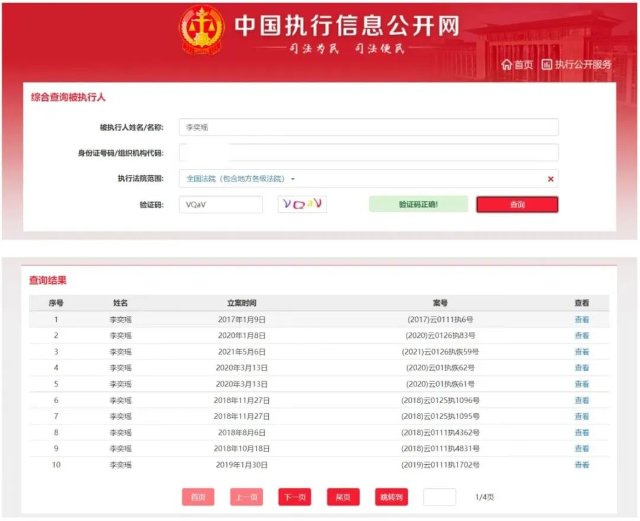
Task: Click the 验证码 text input box
Action: (x=213, y=204)
